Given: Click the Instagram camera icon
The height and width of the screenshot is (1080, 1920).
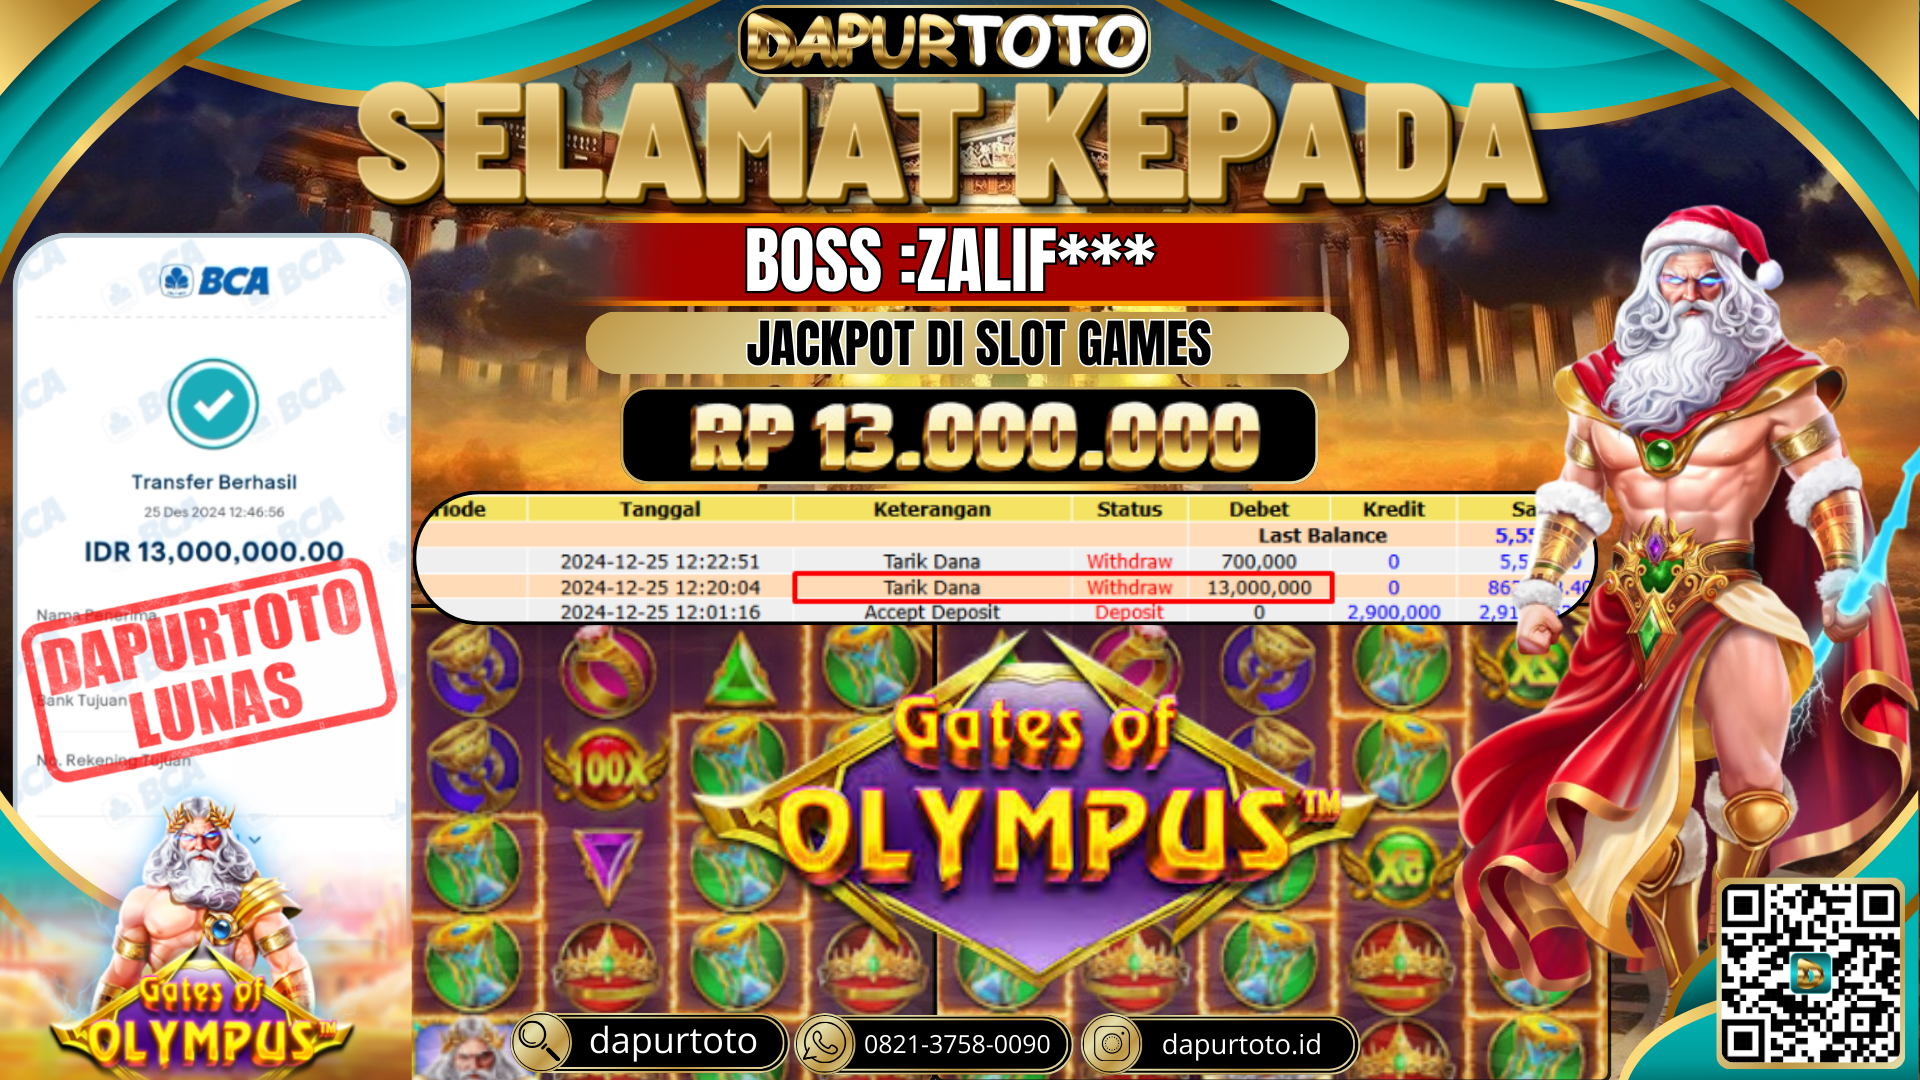Looking at the screenshot, I should pos(1111,1045).
